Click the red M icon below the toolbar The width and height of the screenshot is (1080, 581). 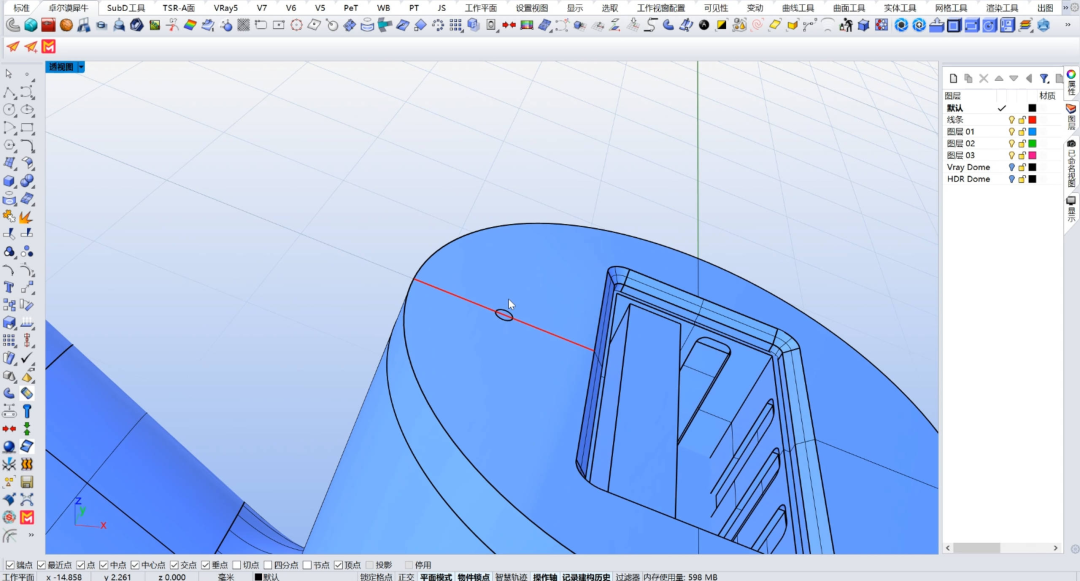click(48, 46)
